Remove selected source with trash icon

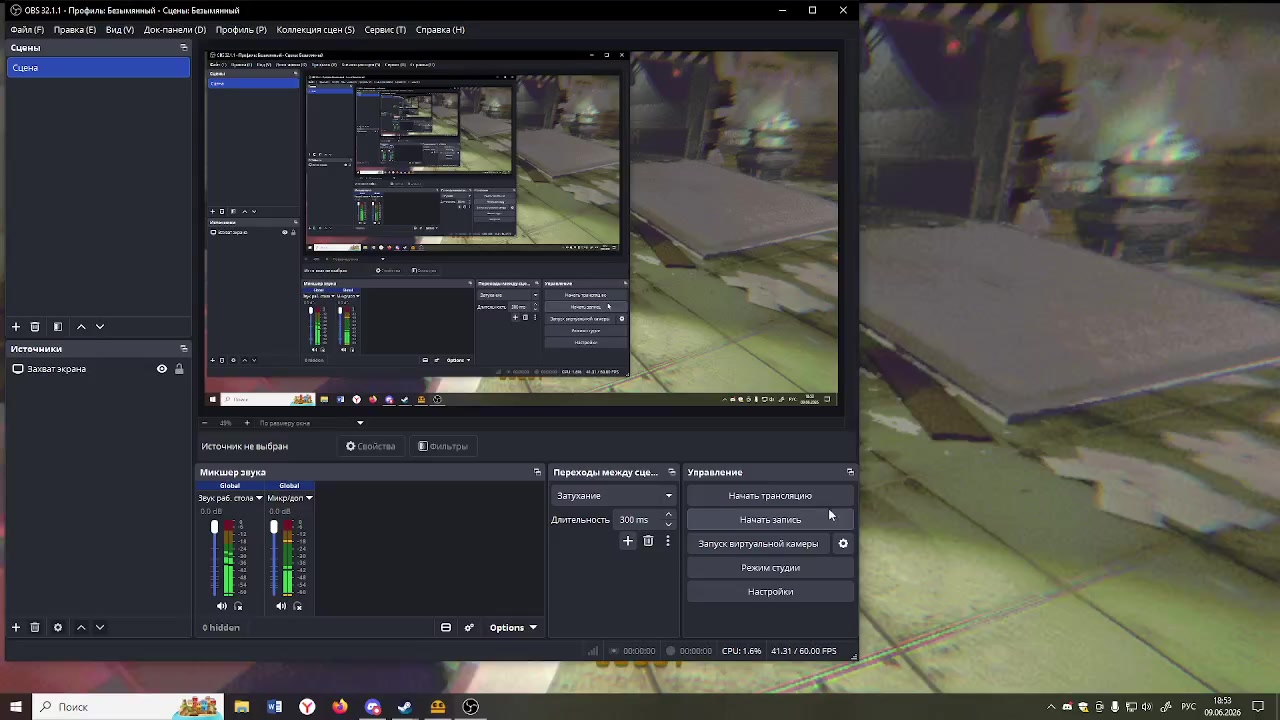point(35,627)
